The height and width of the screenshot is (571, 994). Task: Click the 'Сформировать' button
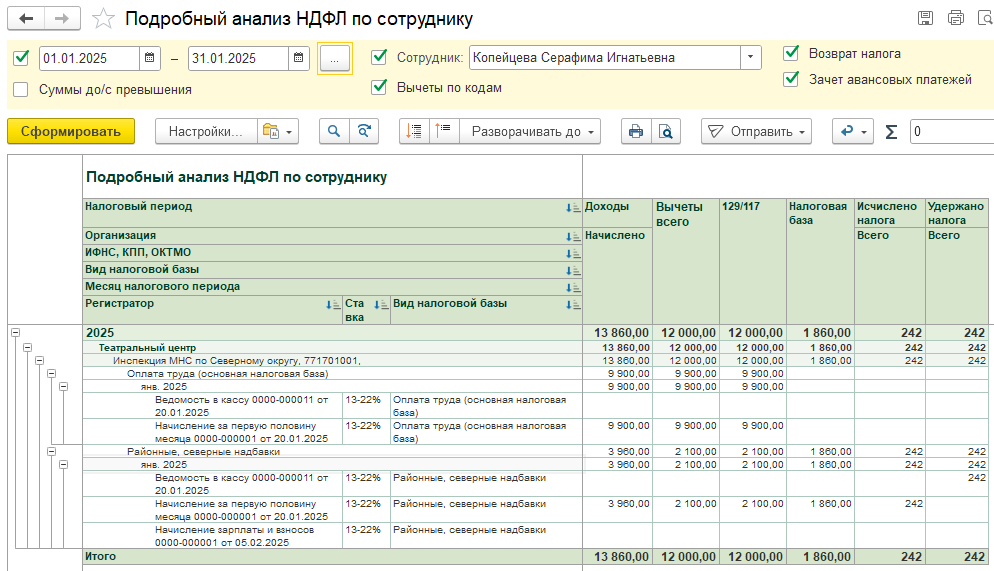[x=70, y=131]
